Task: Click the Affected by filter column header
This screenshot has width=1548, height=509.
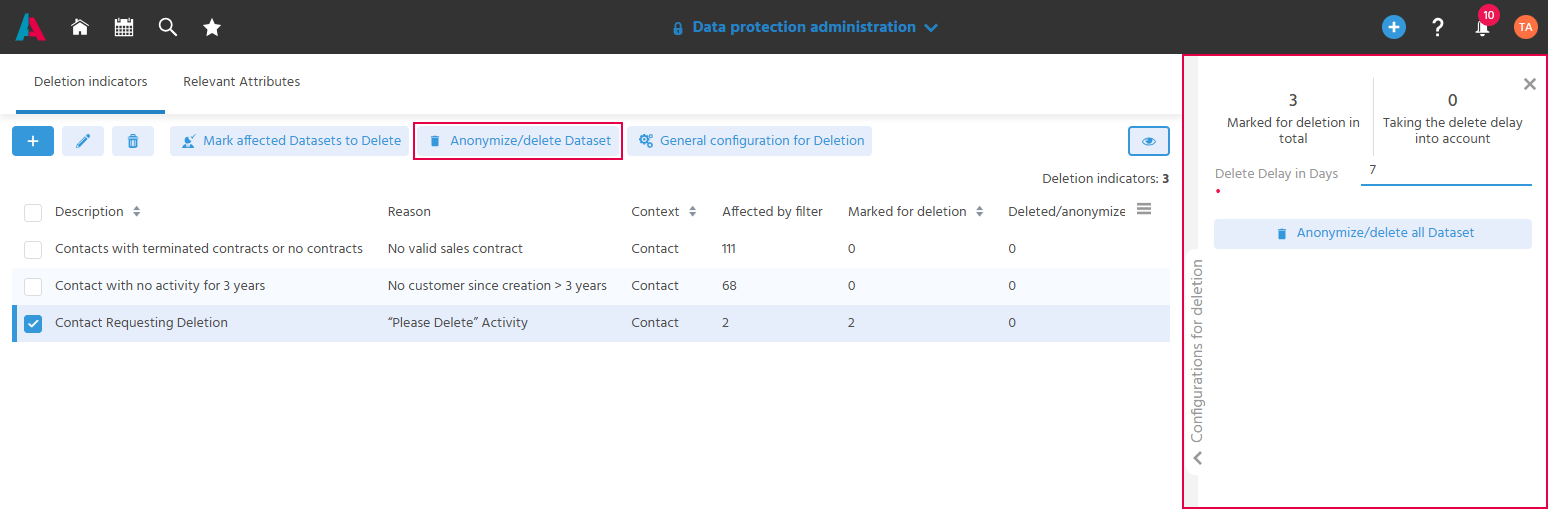Action: click(773, 212)
